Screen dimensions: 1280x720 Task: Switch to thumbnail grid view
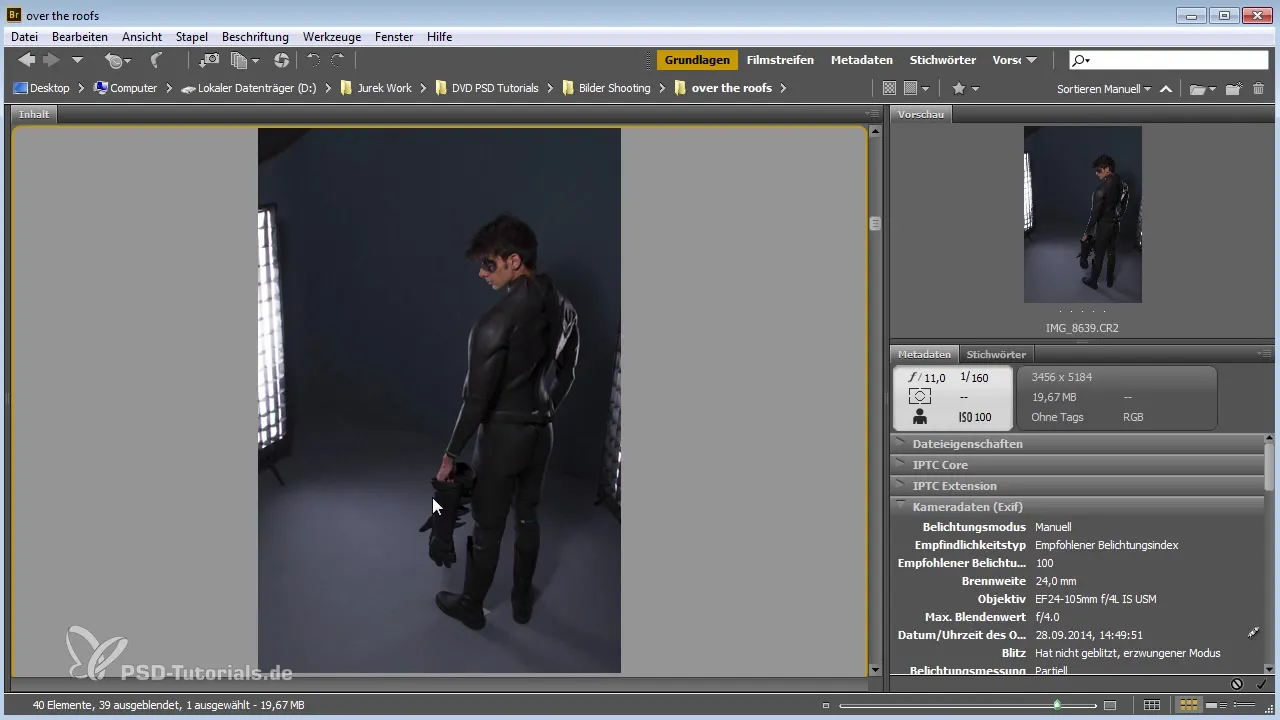(1189, 706)
